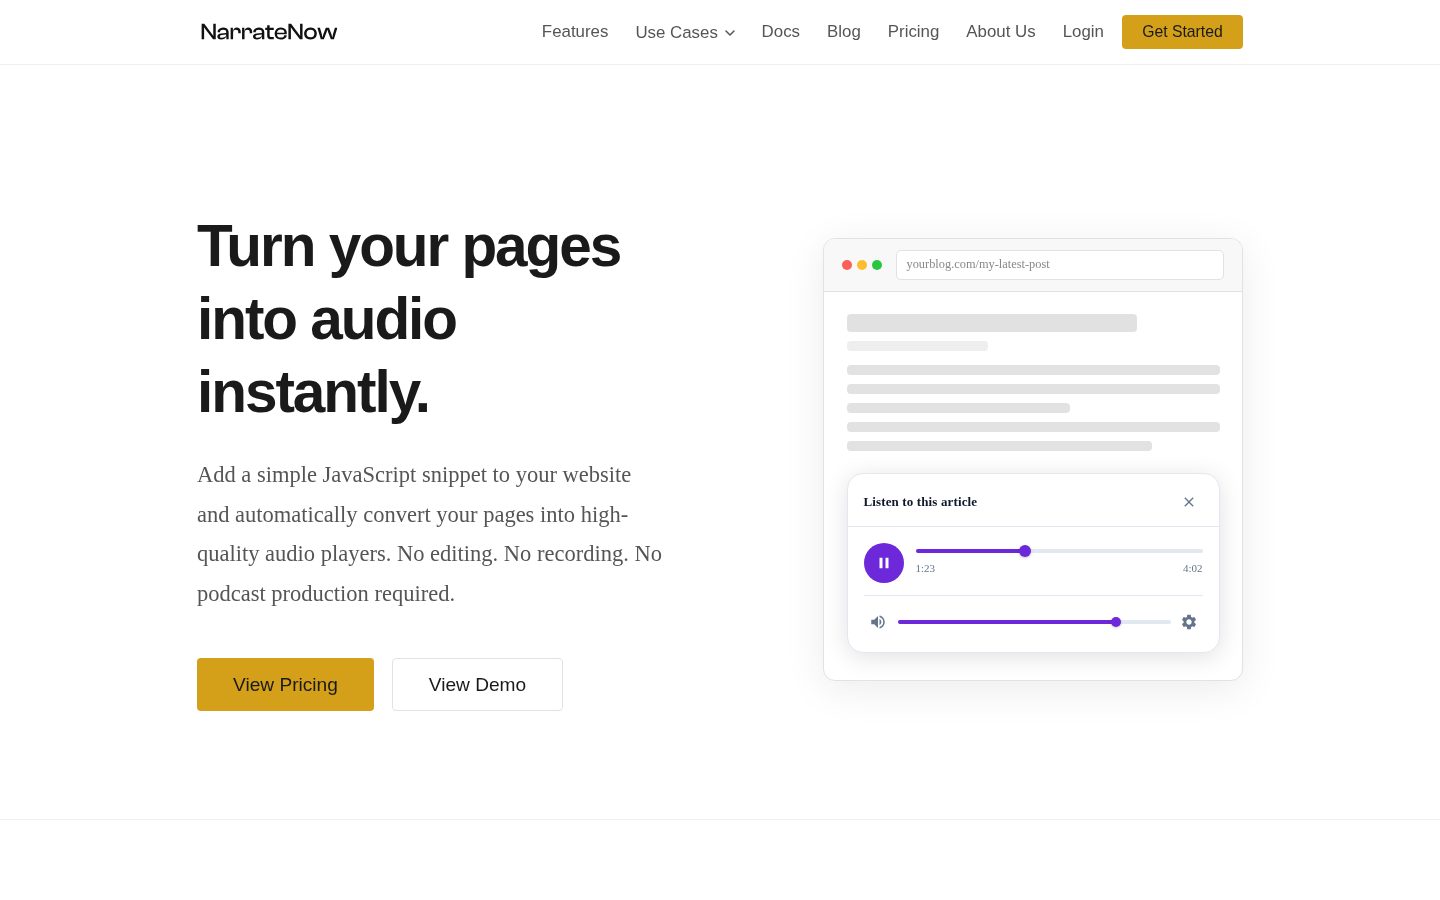1440x900 pixels.
Task: Pause the article audio player
Action: tap(884, 563)
